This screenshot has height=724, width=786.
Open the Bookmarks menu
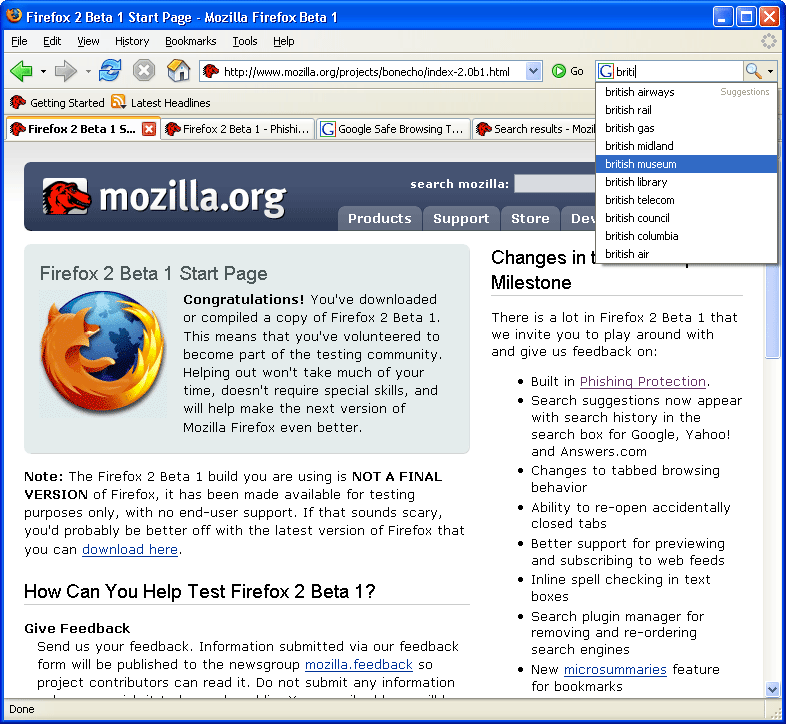[x=190, y=41]
